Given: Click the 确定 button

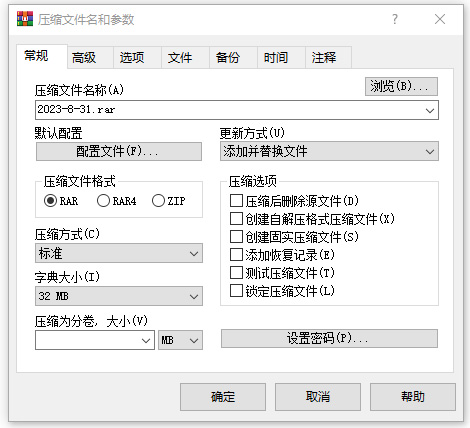Looking at the screenshot, I should pos(223,397).
